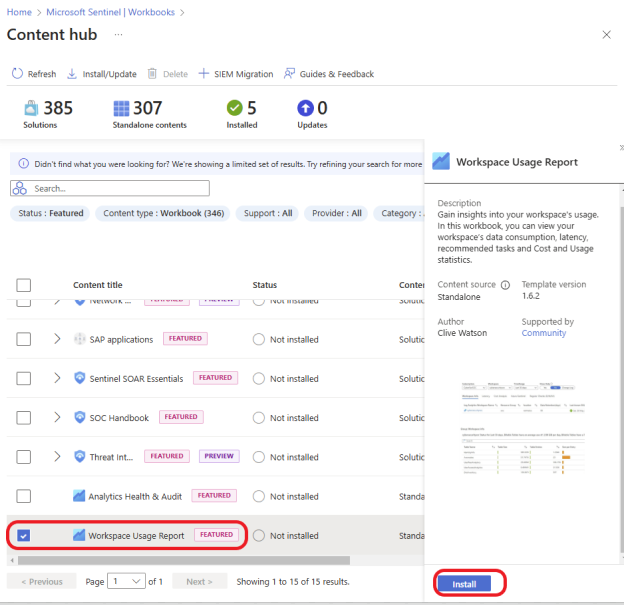Click the search box icon

tap(20, 188)
